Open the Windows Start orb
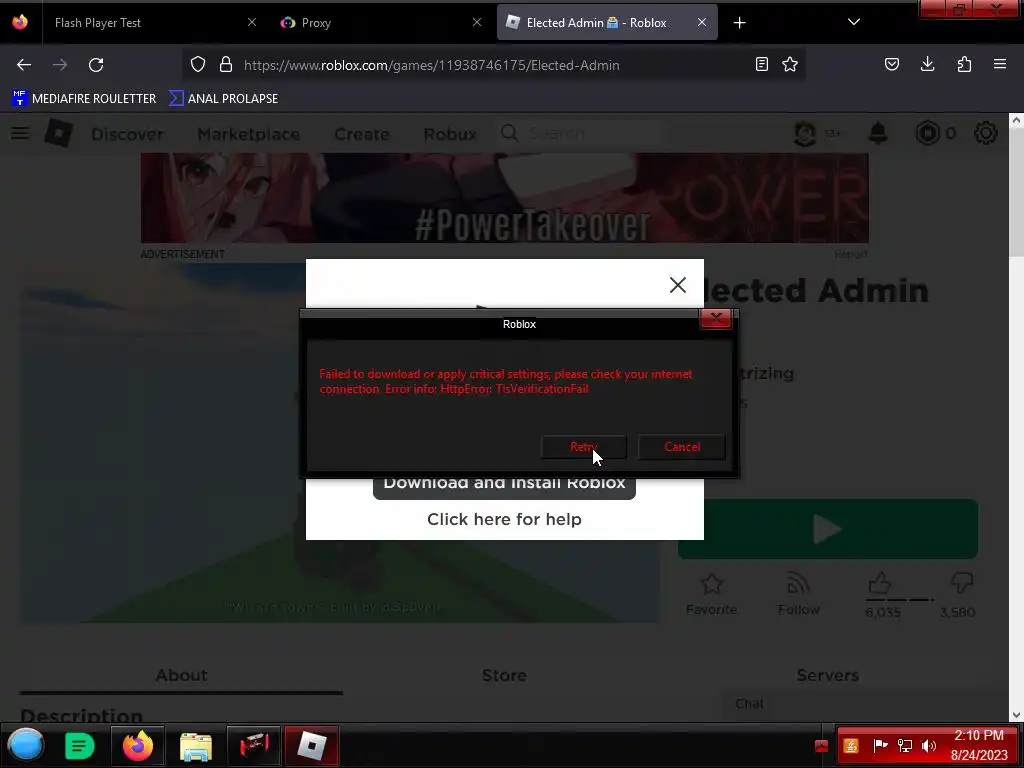This screenshot has width=1024, height=768. pos(25,746)
